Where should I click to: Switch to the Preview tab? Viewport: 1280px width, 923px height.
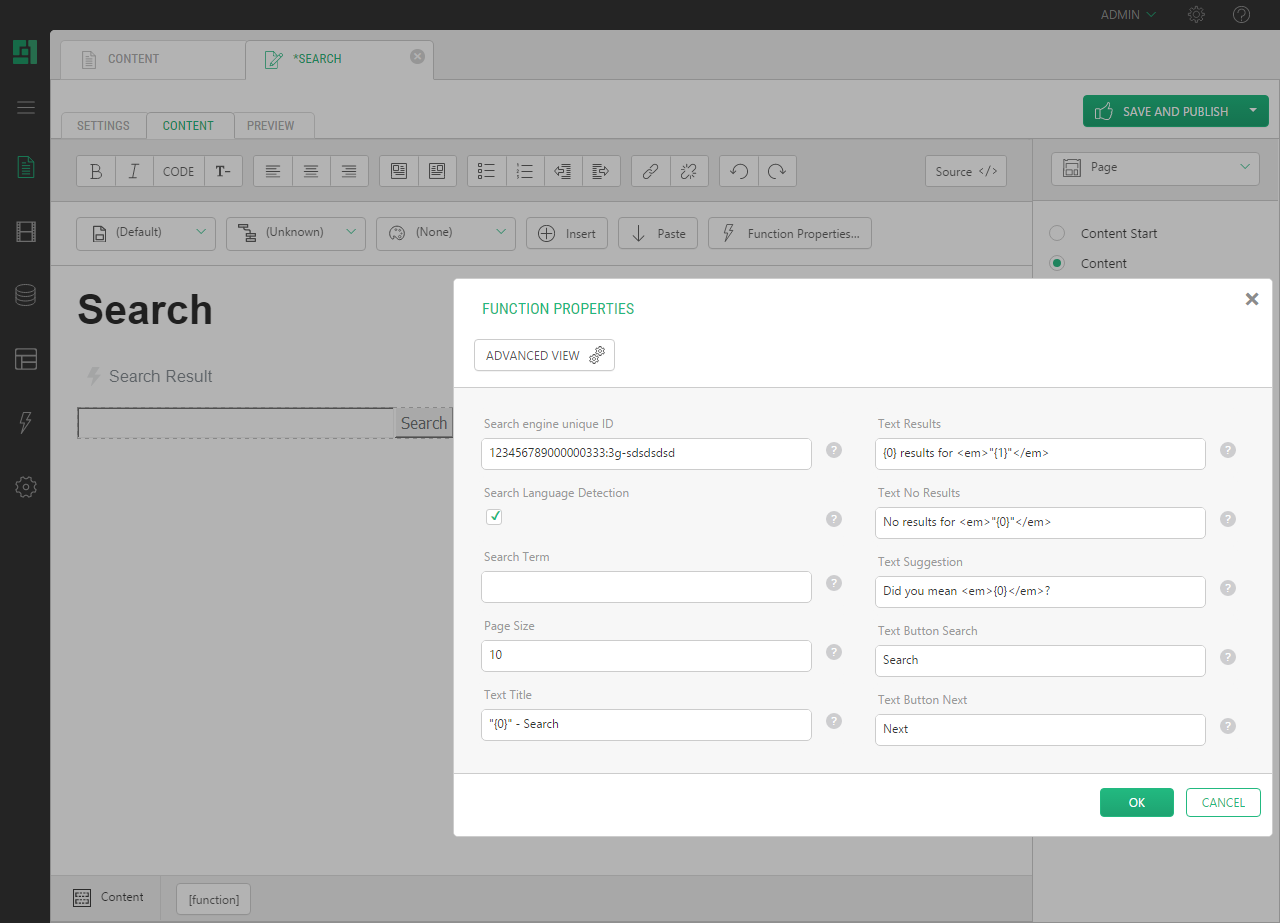point(271,126)
